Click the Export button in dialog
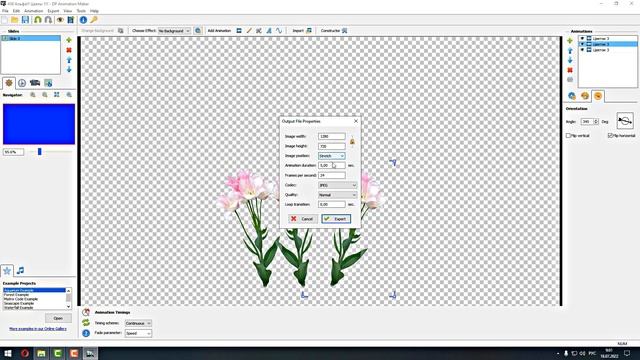This screenshot has width=640, height=360. point(336,219)
